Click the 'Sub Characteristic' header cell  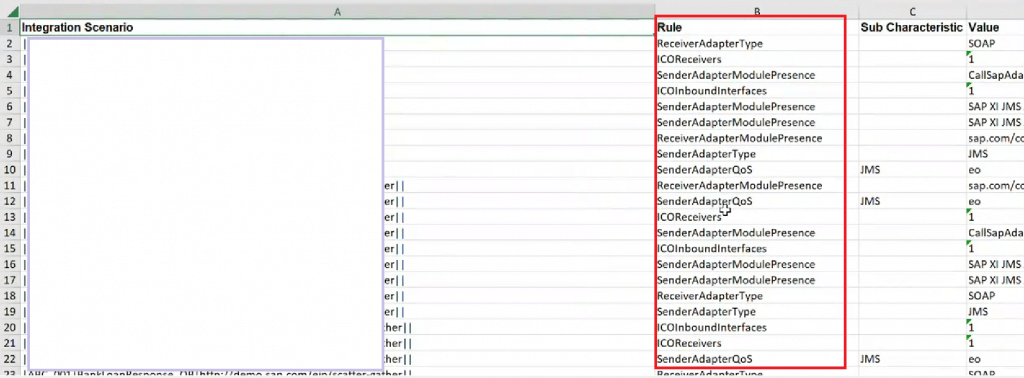912,27
